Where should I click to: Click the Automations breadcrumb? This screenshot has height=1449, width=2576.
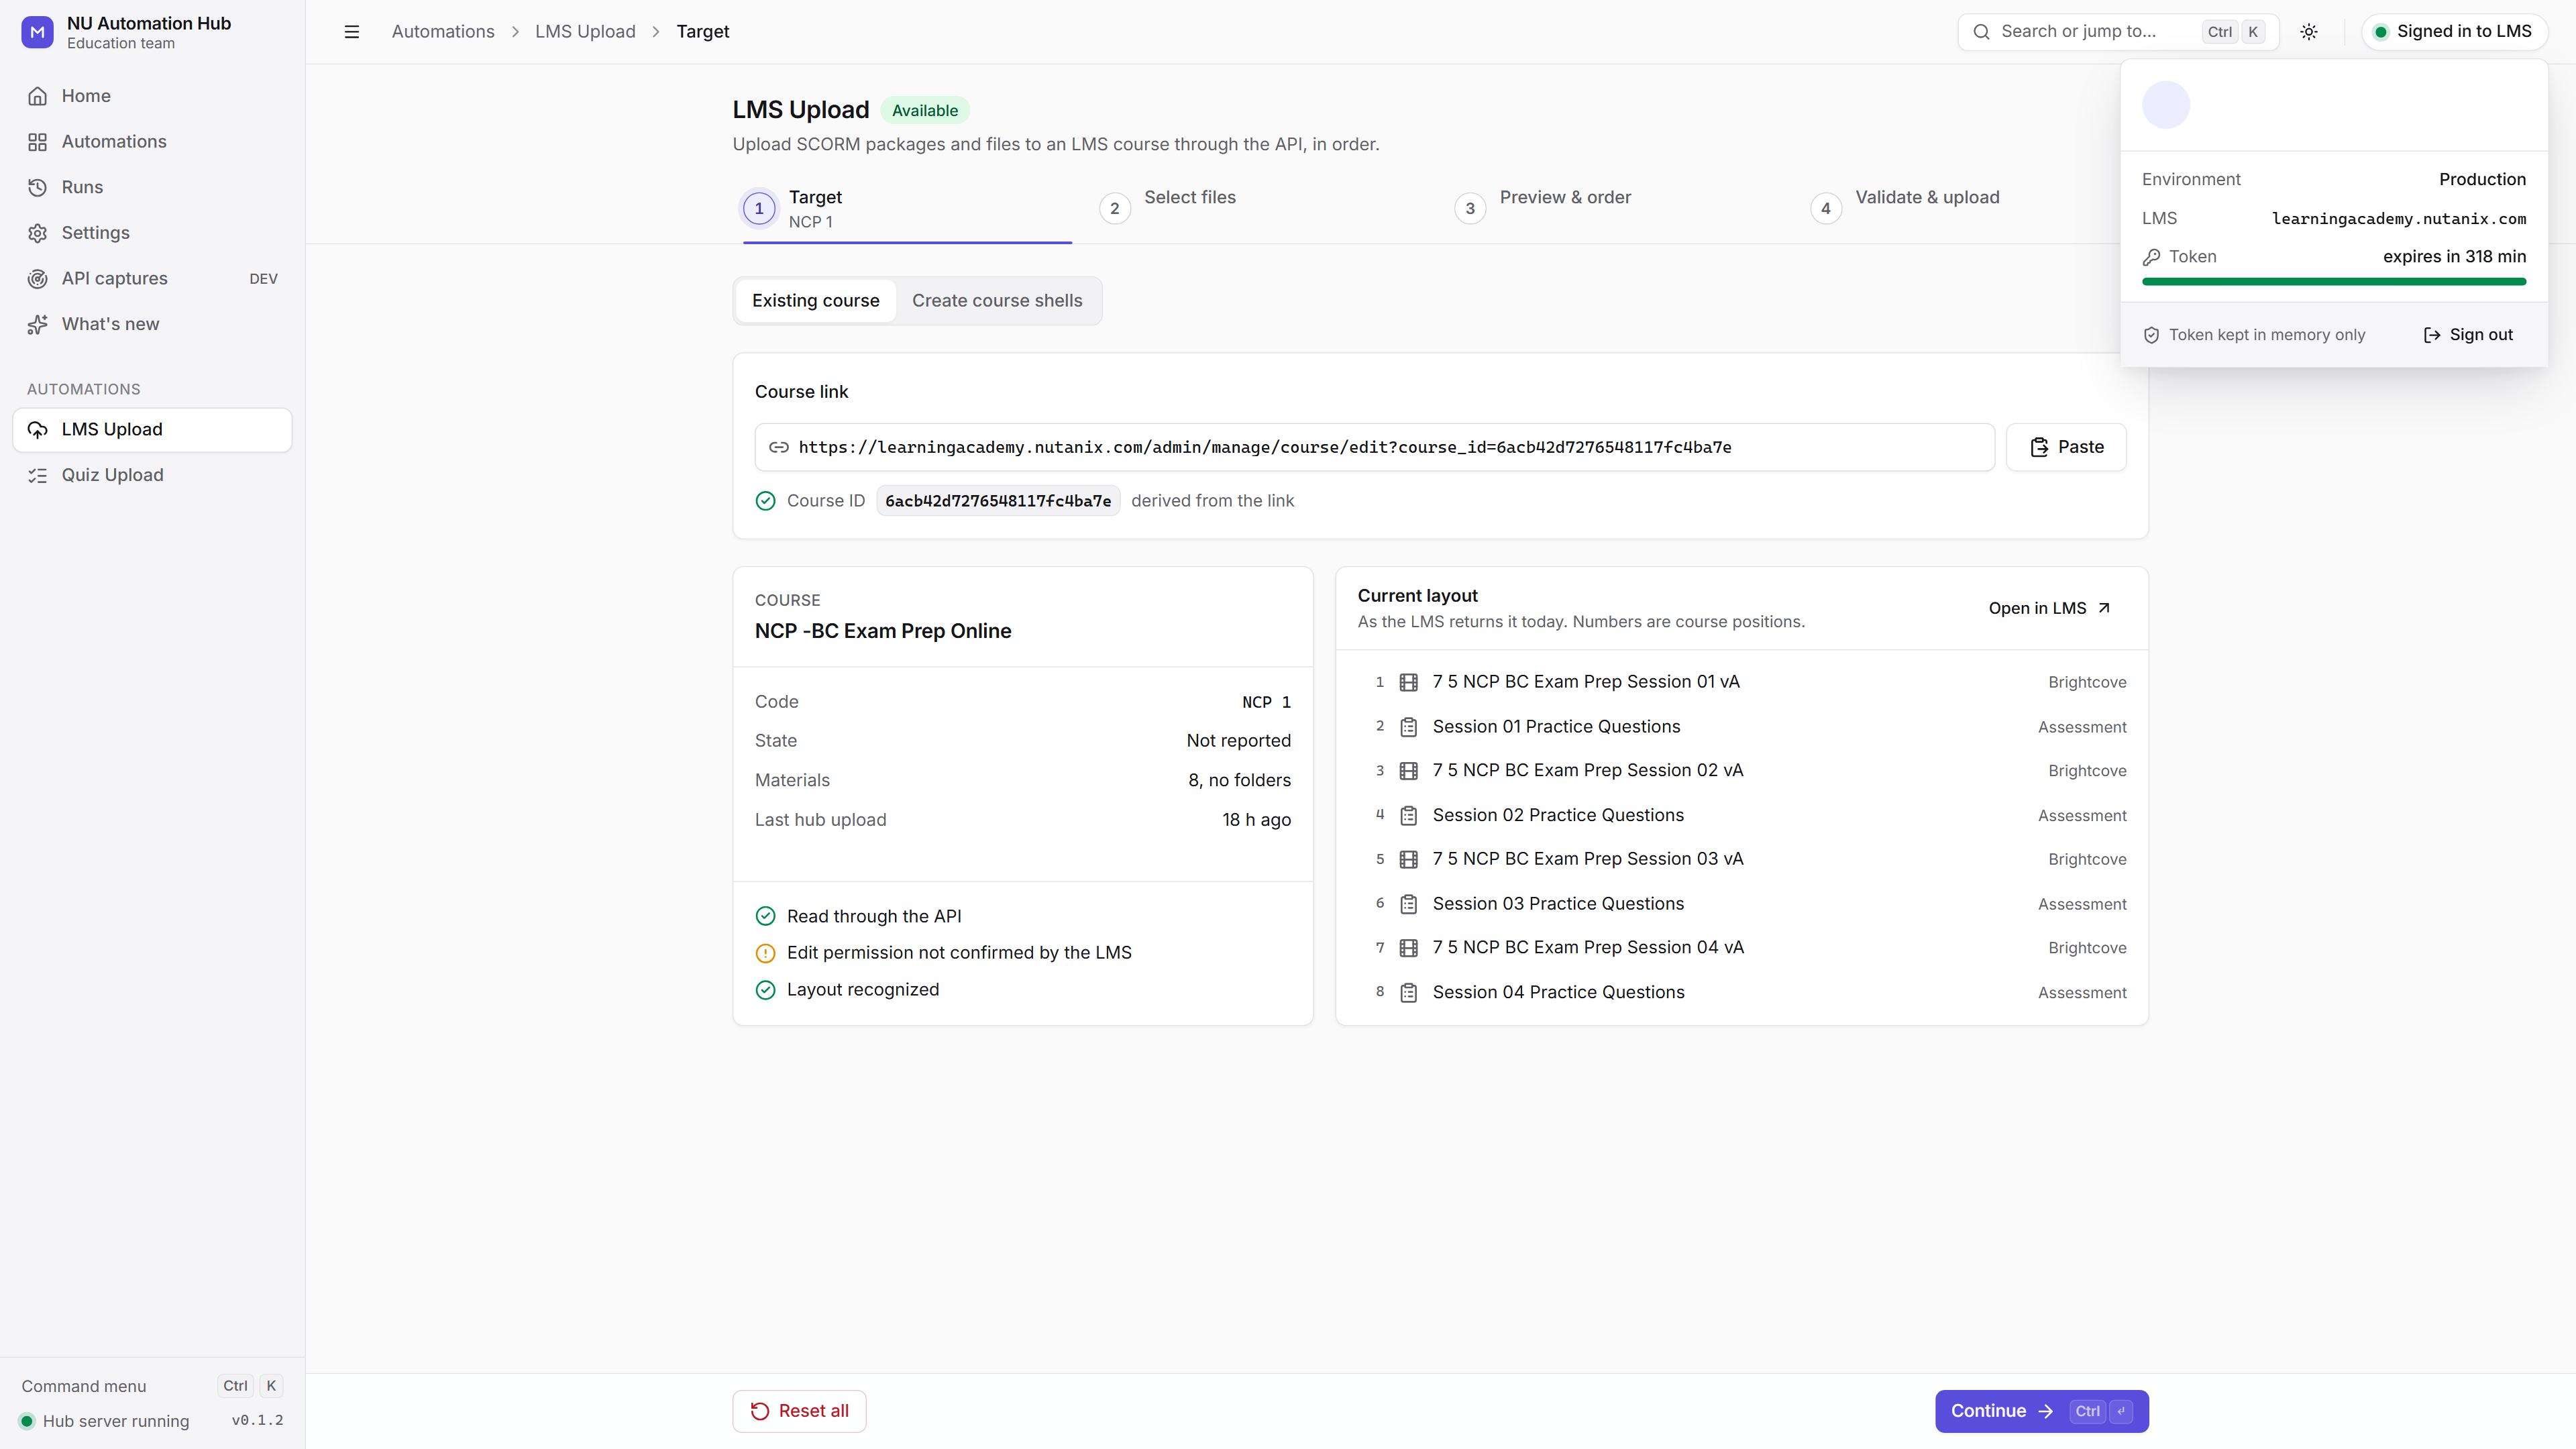tap(443, 32)
